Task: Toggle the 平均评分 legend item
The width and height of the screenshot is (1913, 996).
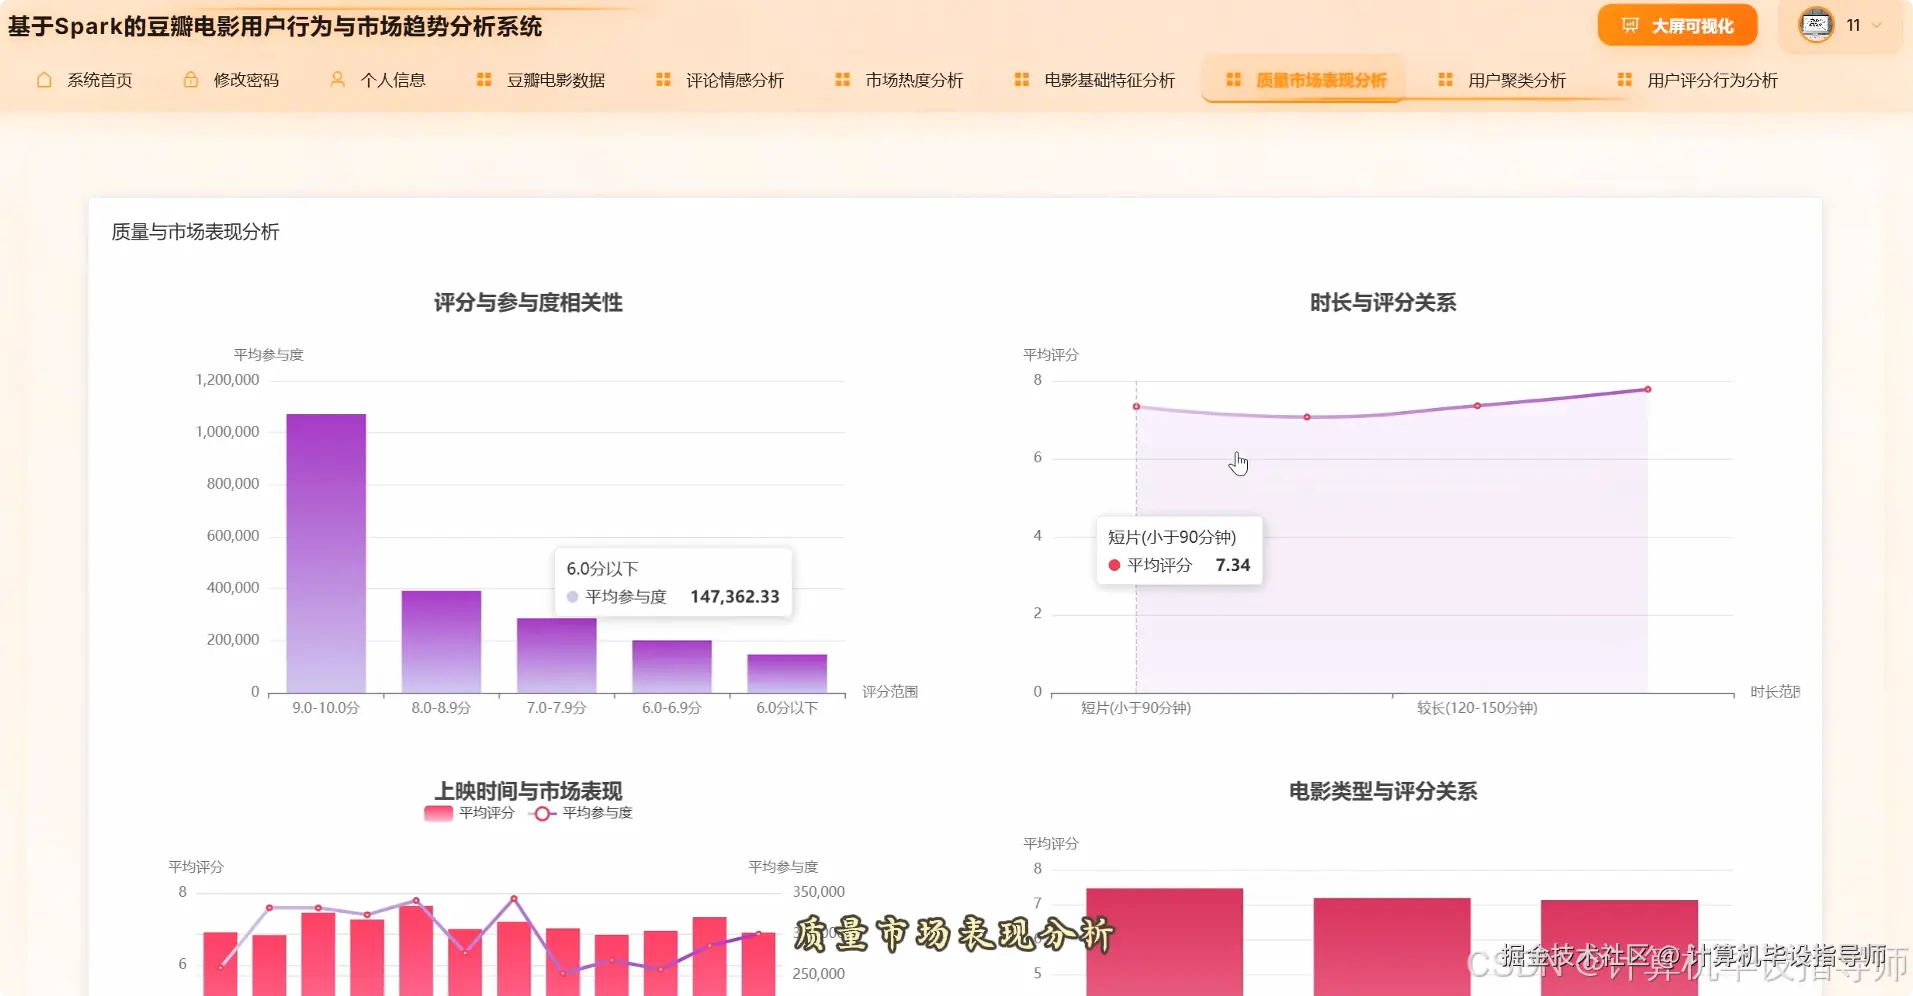Action: coord(469,813)
